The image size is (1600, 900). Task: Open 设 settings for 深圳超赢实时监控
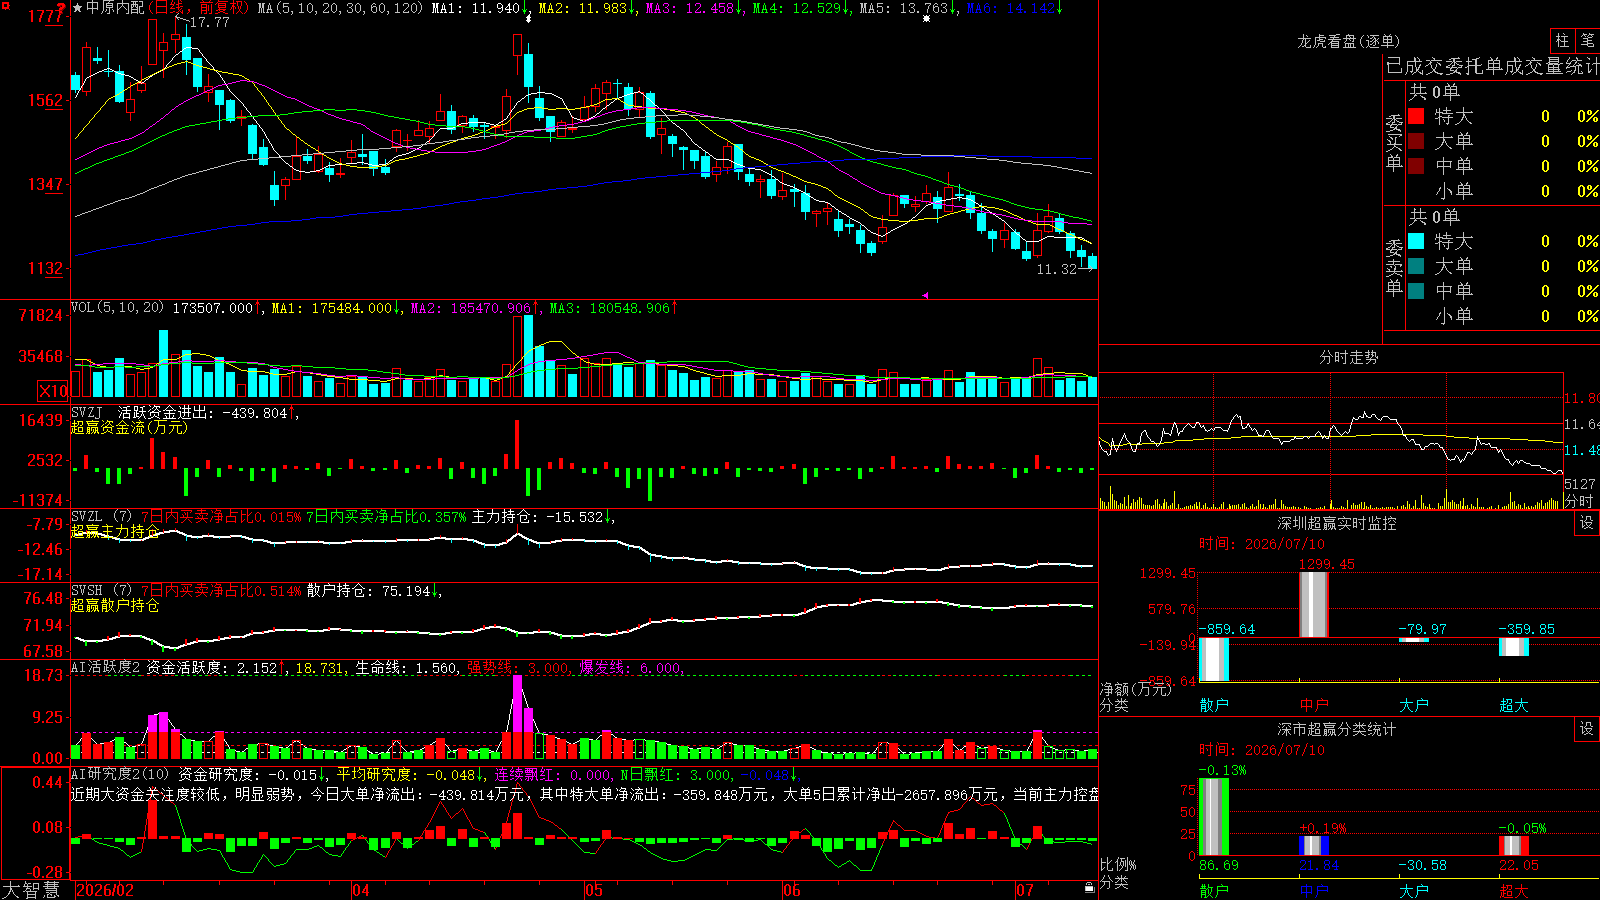[x=1587, y=523]
